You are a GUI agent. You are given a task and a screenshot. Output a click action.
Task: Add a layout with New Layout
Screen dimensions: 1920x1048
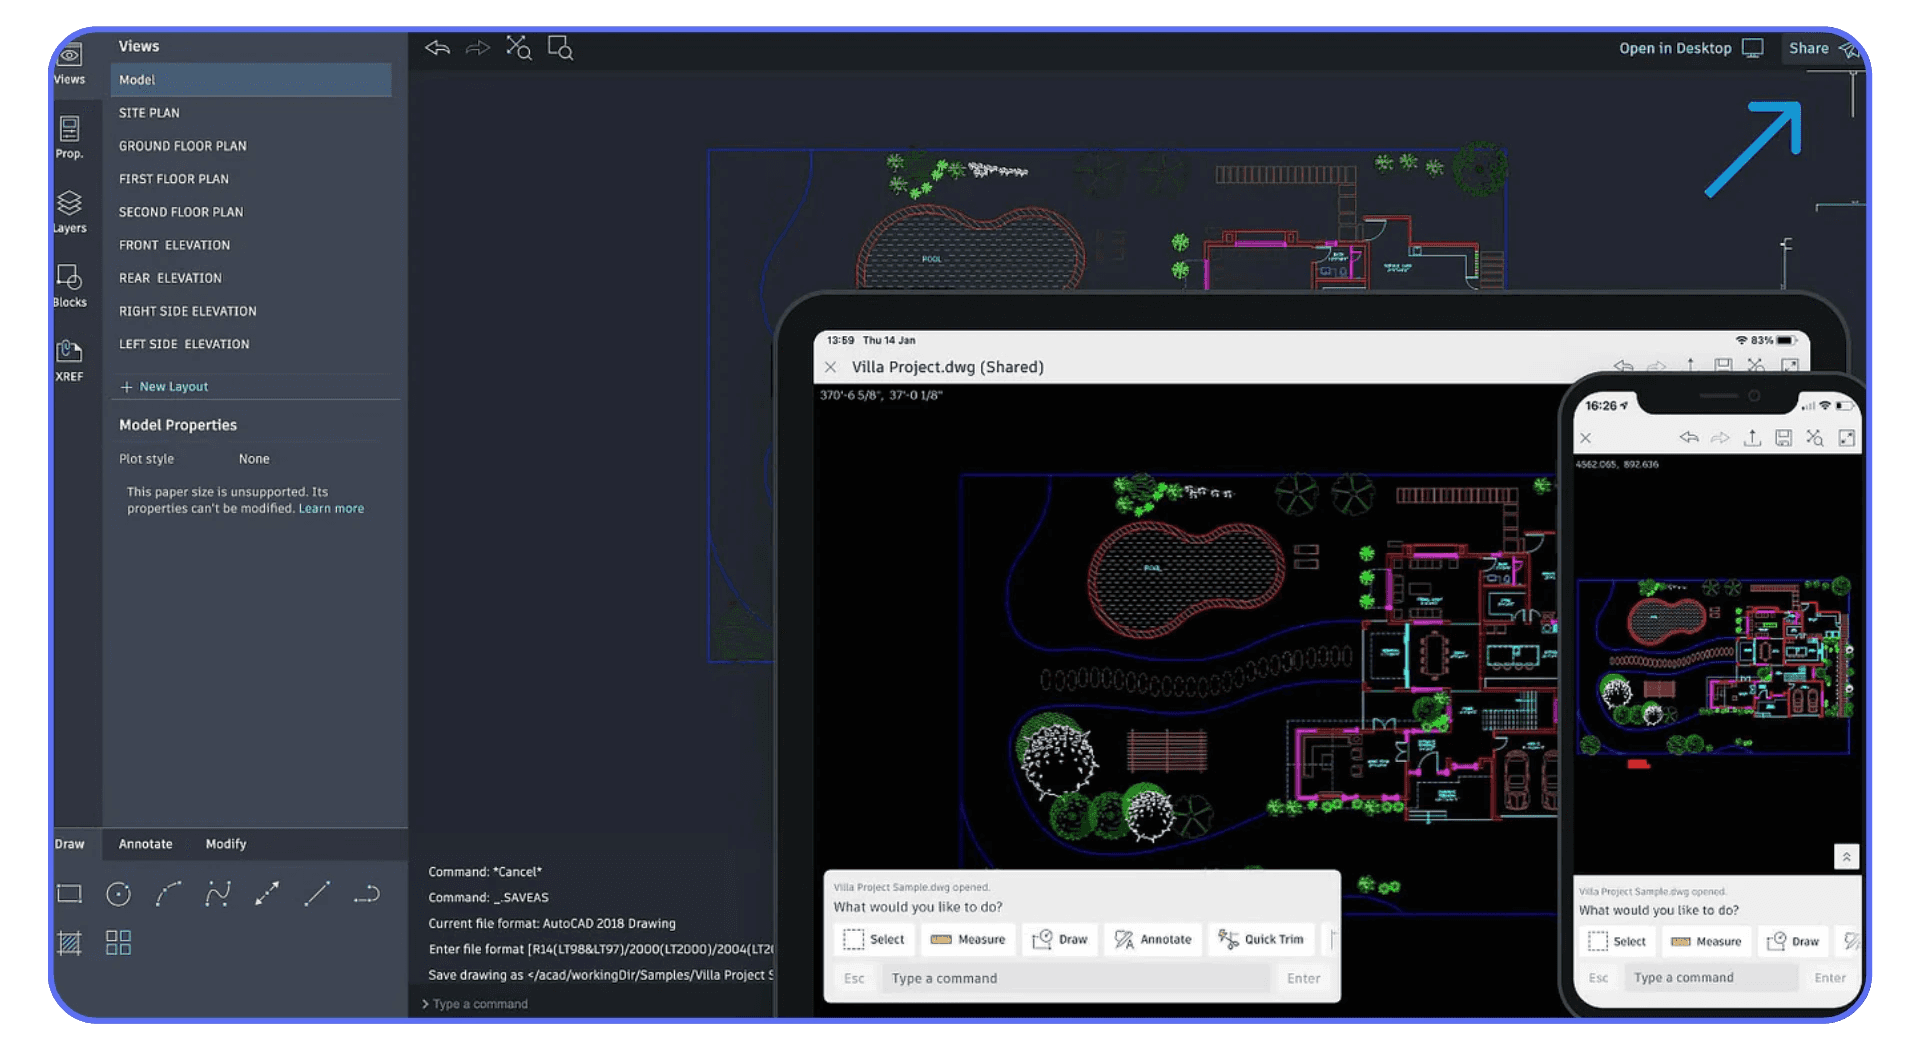tap(172, 386)
